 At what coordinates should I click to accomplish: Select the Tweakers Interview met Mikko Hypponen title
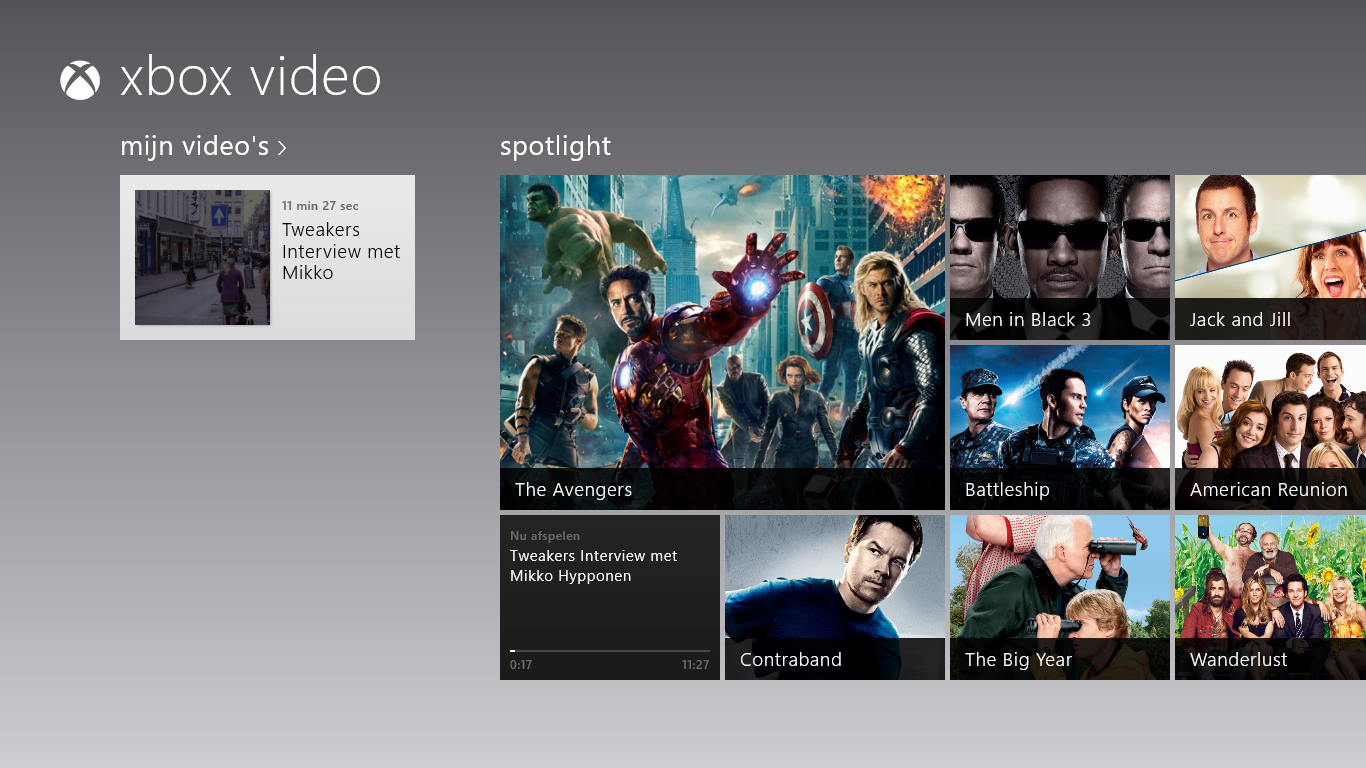coord(594,566)
